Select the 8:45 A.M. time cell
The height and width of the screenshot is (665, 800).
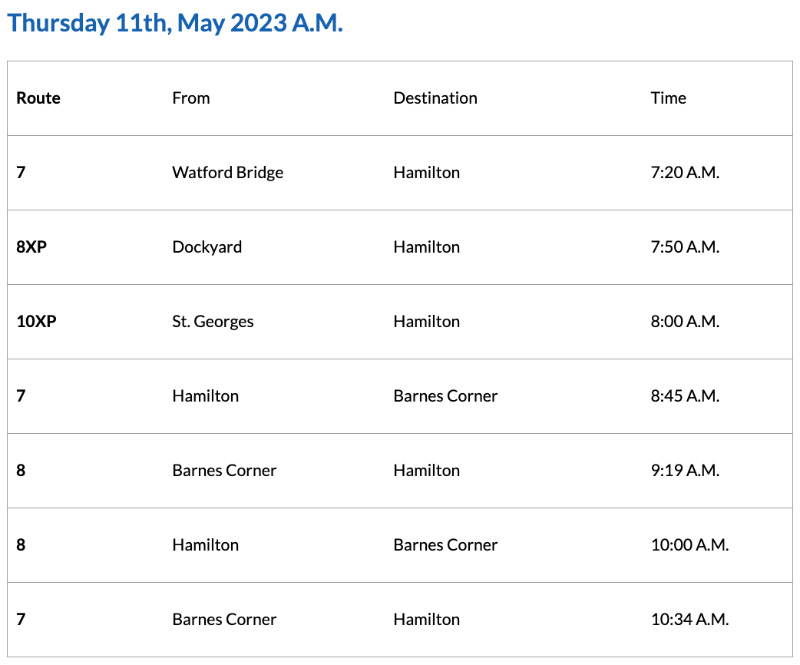684,396
